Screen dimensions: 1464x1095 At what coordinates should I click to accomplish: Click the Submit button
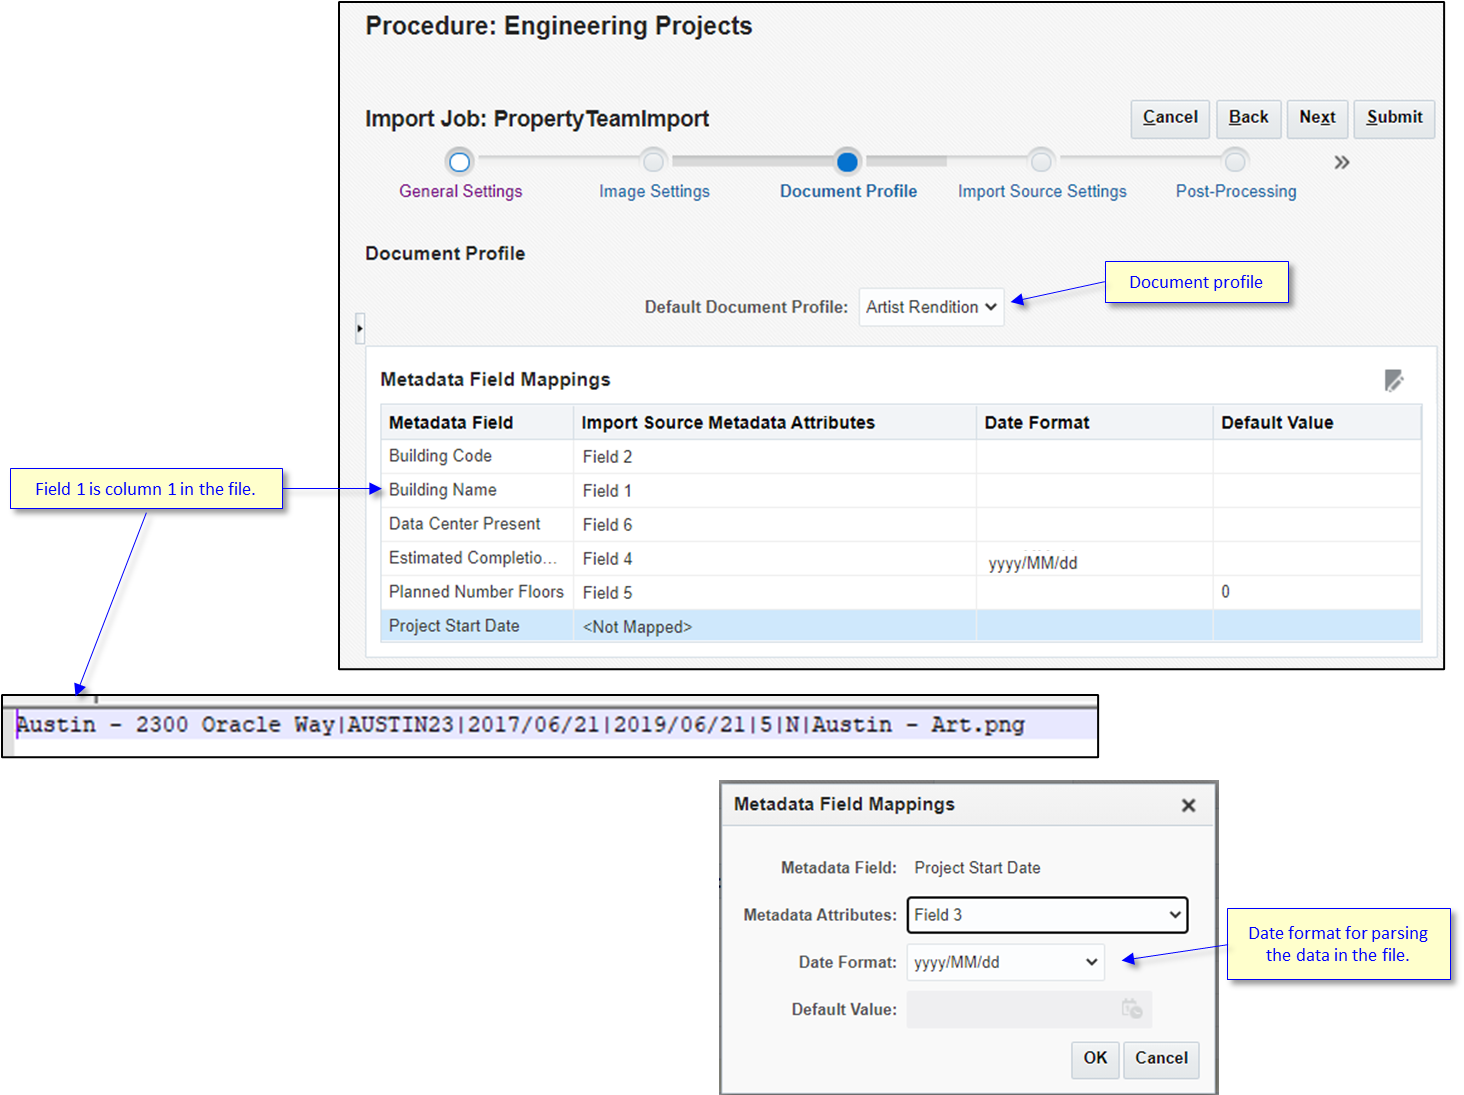[1393, 118]
